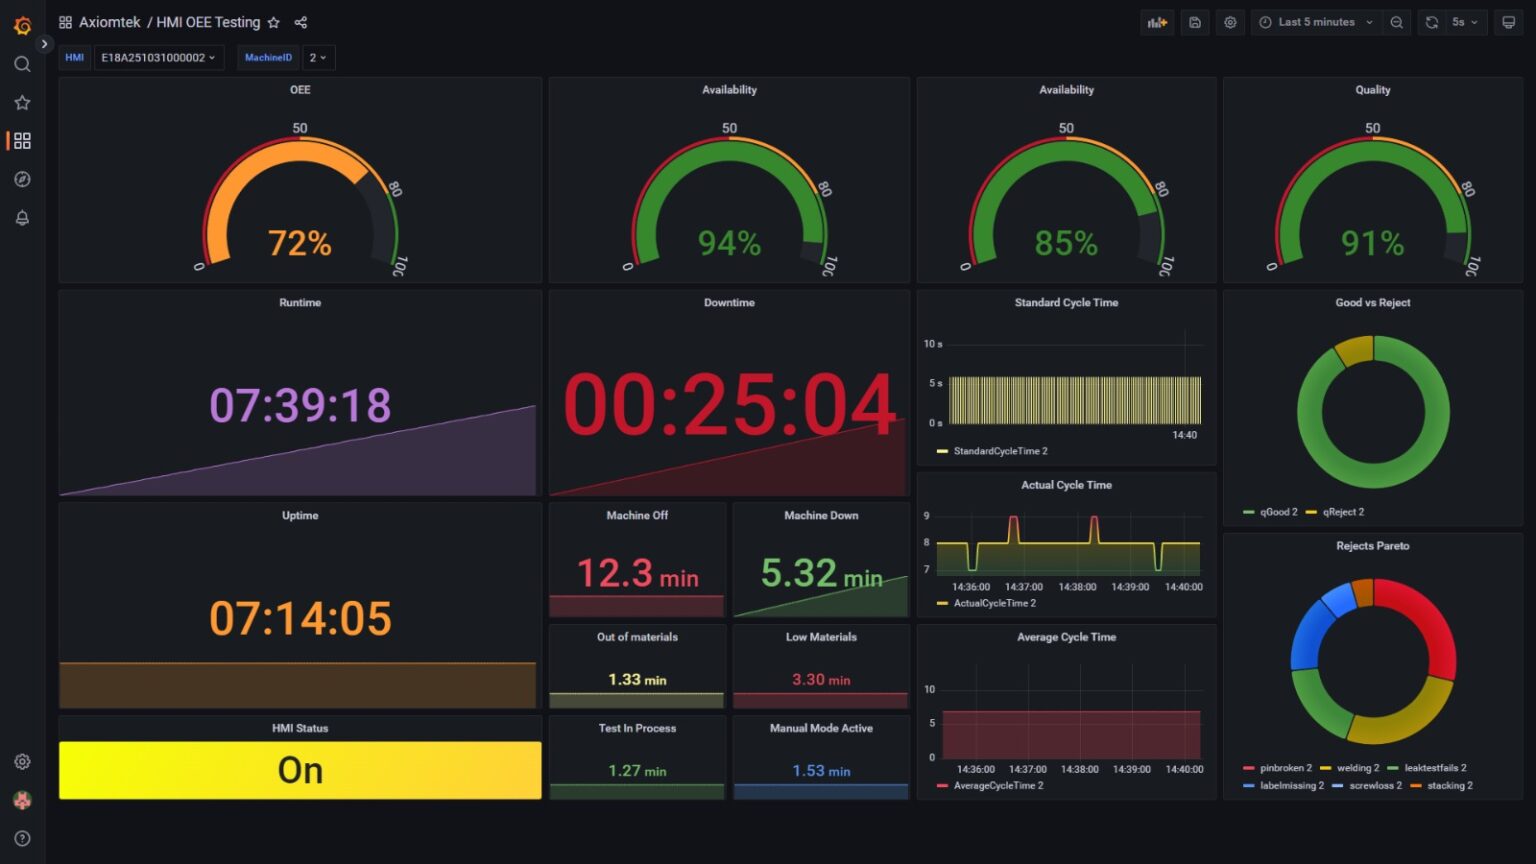The image size is (1536, 864).
Task: Refresh the dashboard with the refresh icon
Action: (1432, 22)
